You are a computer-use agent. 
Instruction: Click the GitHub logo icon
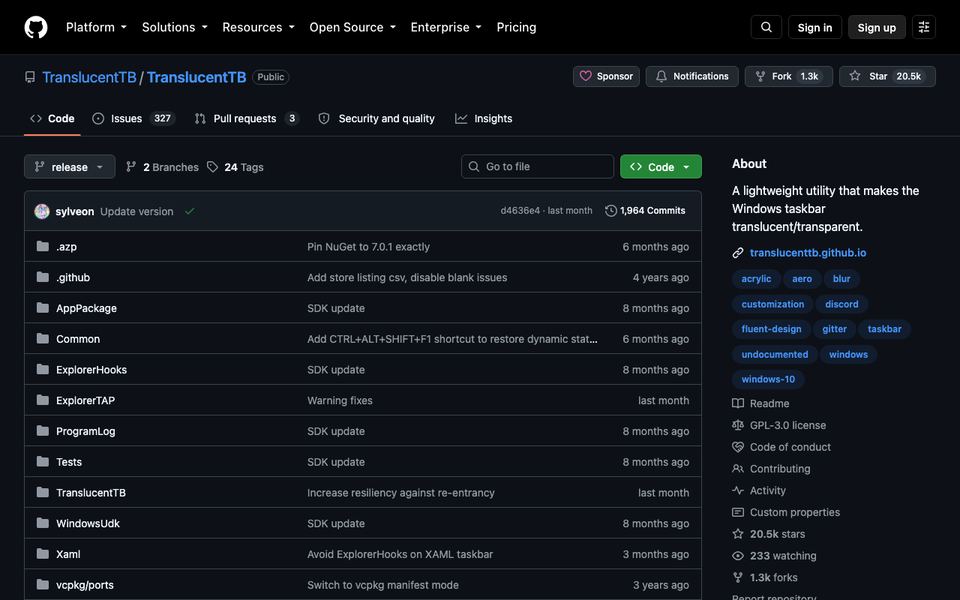36,27
